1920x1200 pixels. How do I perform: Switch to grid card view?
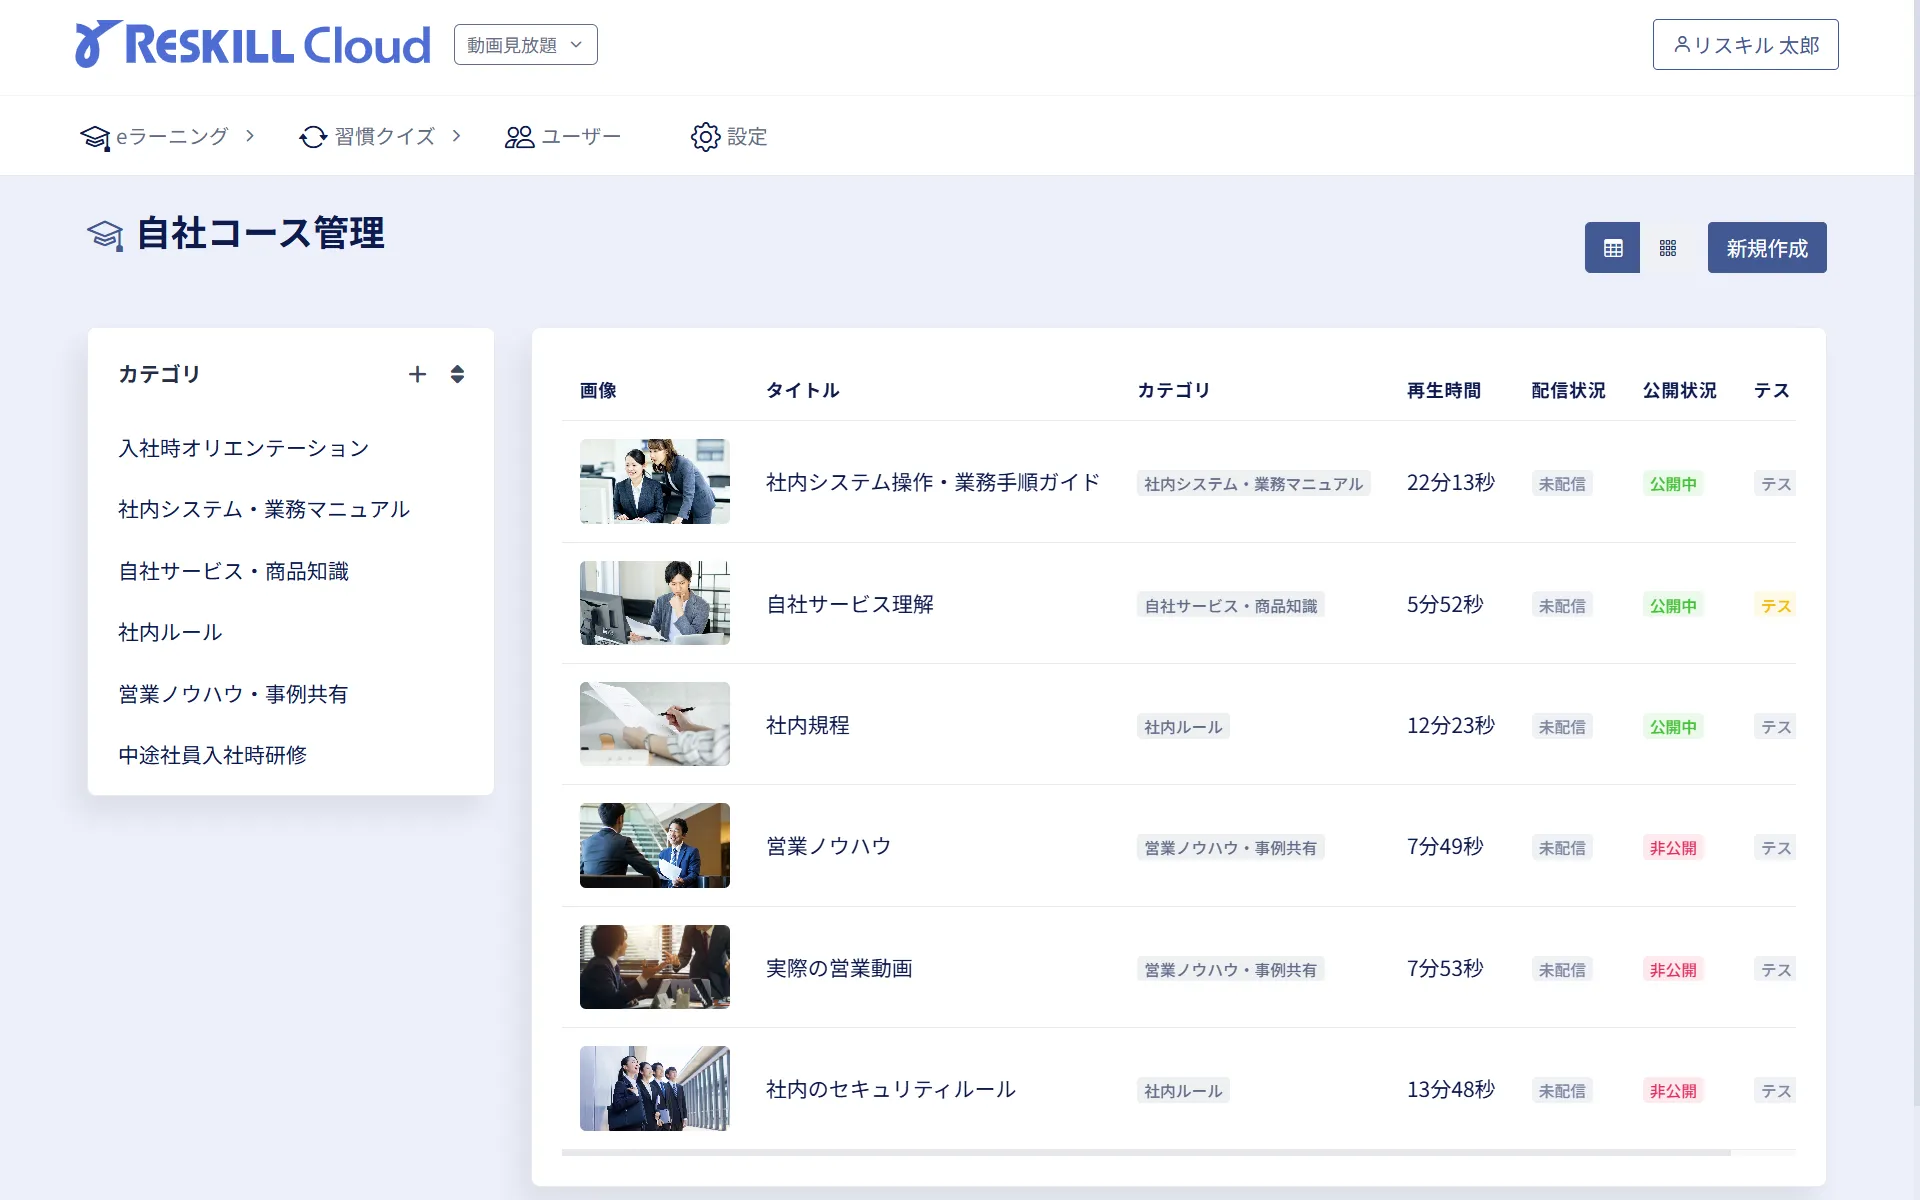pyautogui.click(x=1667, y=248)
